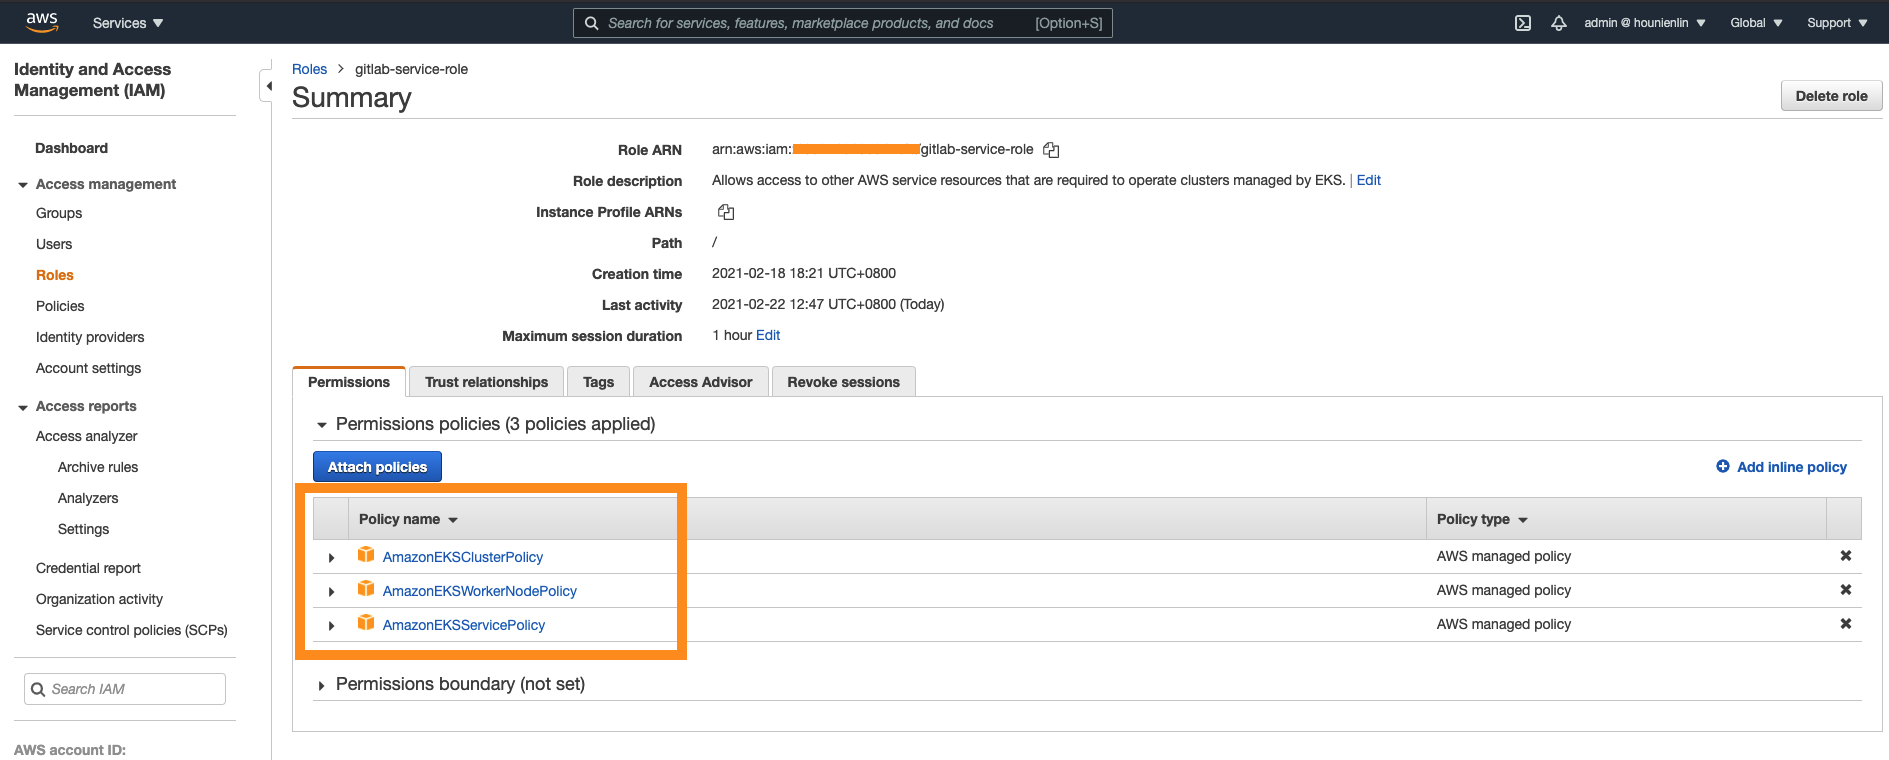Focus the Search IAM field
This screenshot has height=760, width=1889.
coord(125,689)
